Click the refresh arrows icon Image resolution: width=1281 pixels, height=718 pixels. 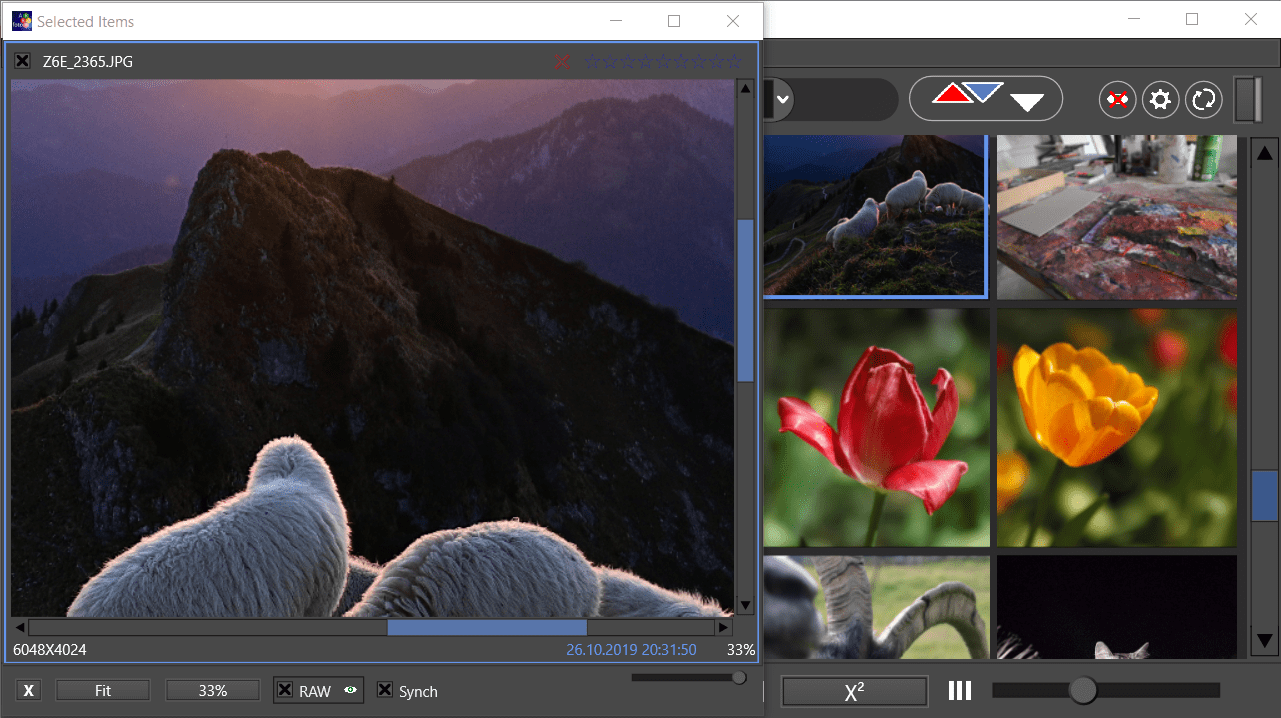pos(1204,100)
